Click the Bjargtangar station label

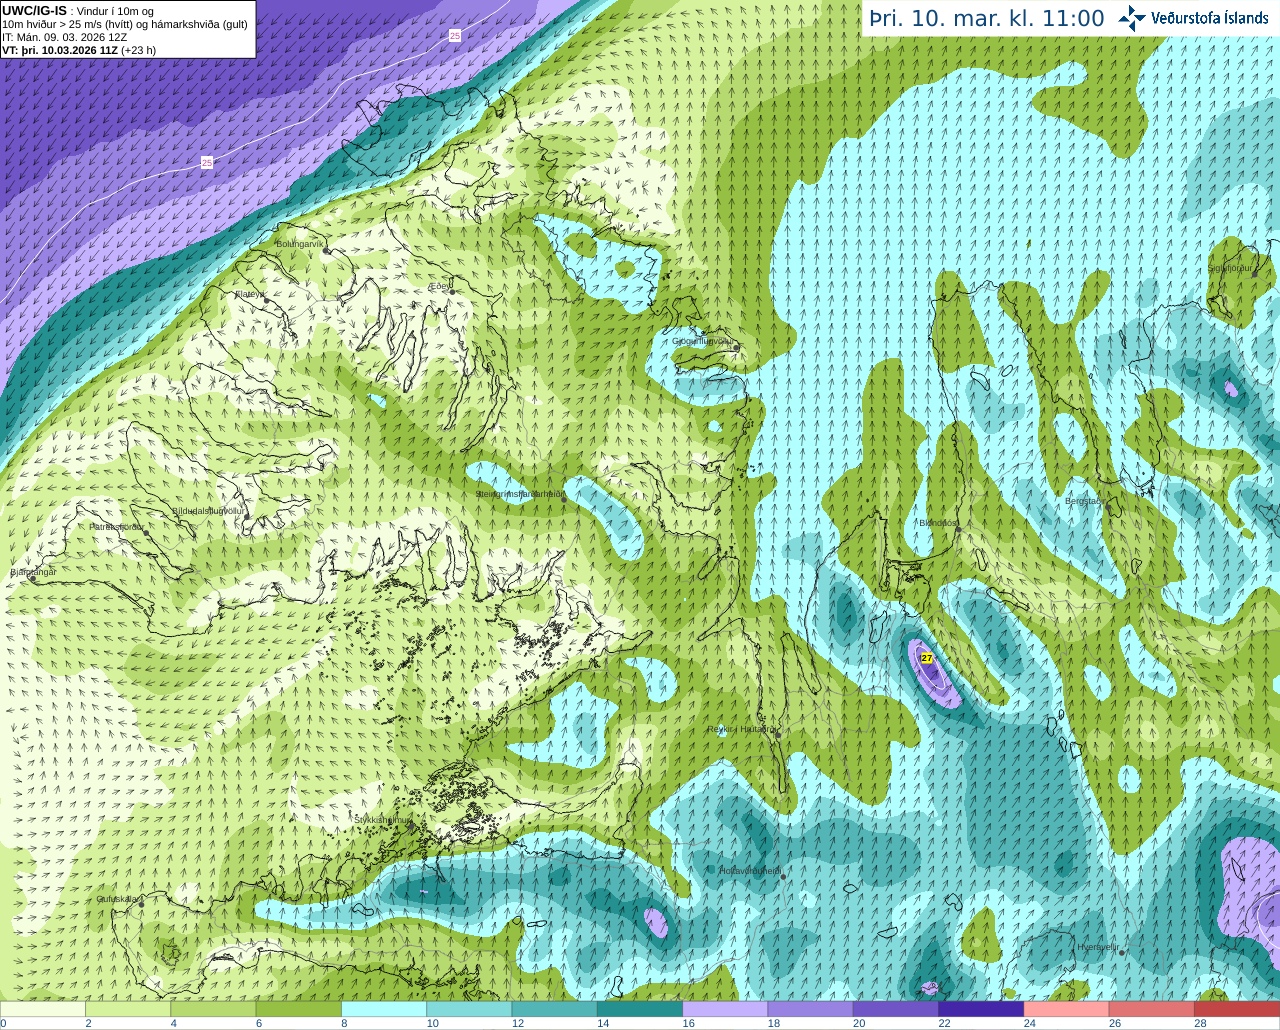coord(33,572)
